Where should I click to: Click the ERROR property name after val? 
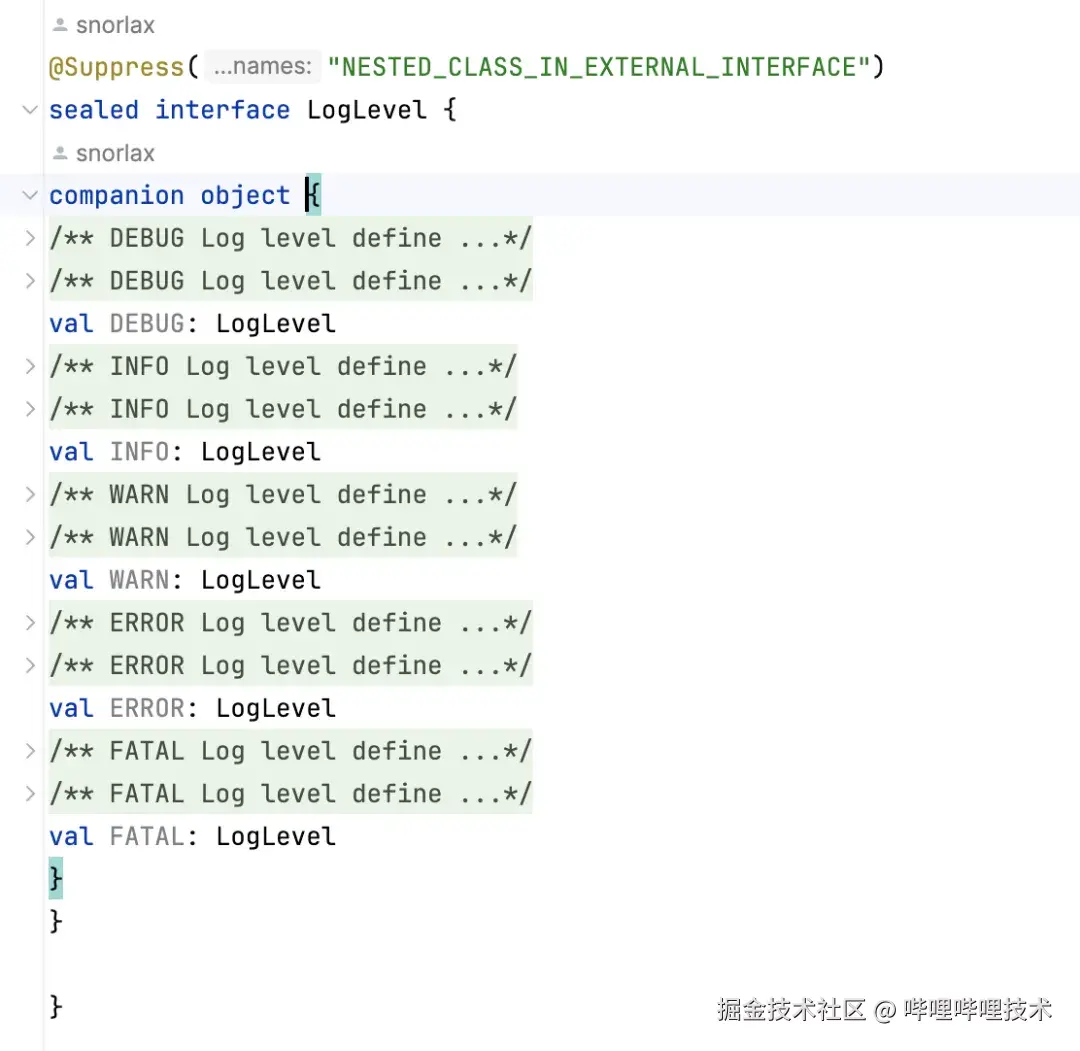(147, 708)
